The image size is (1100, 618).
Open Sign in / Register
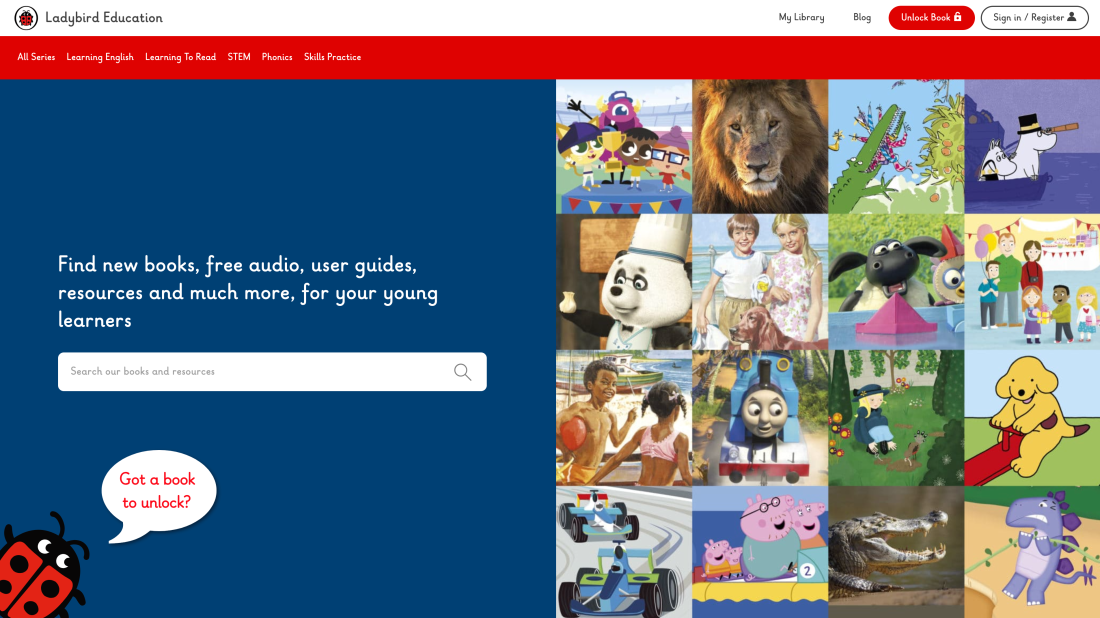pos(1034,18)
